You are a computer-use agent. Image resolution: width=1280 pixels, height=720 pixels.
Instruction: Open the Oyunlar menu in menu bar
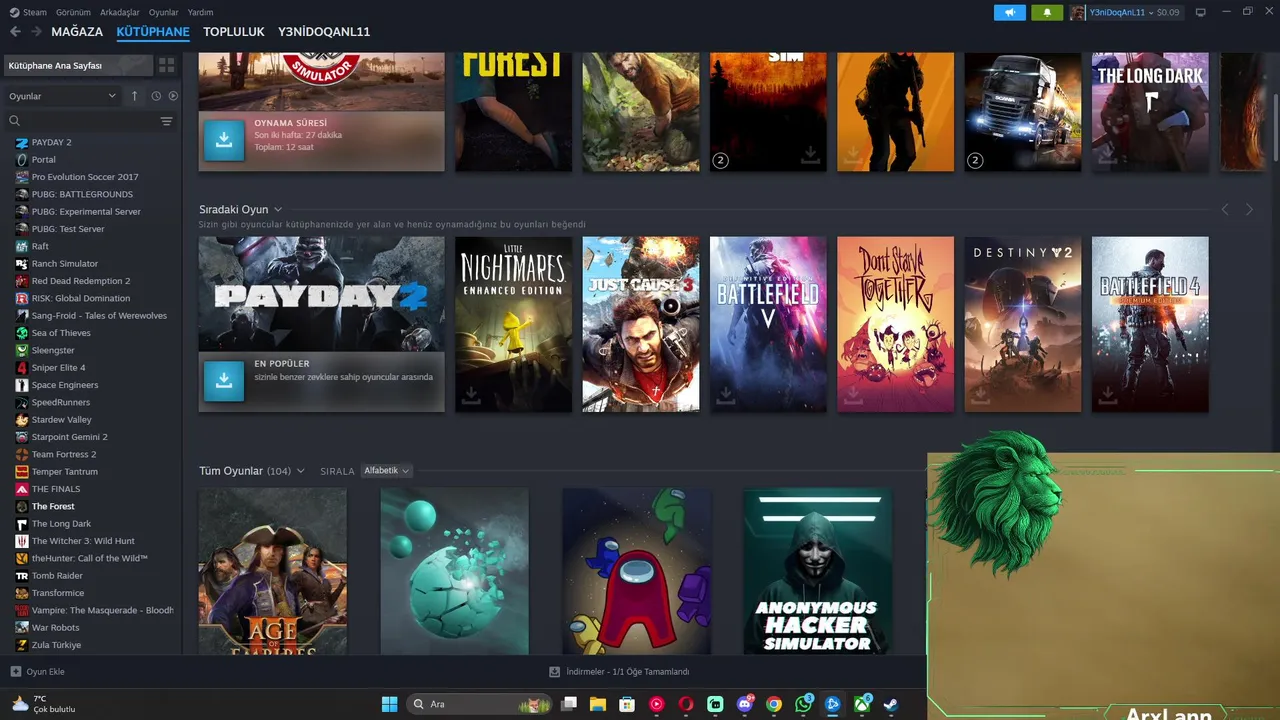tap(164, 12)
